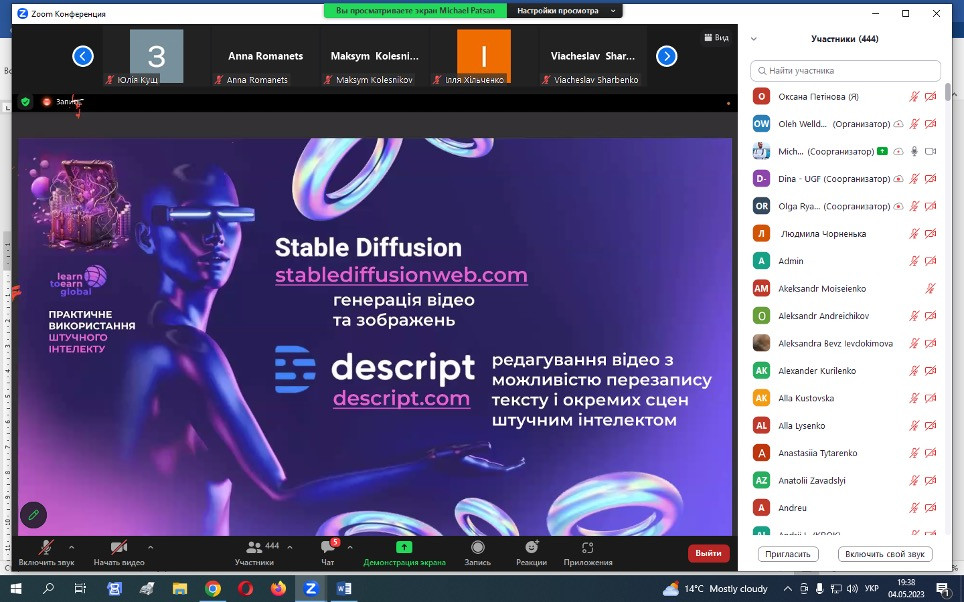Click recording indicator on Dina - UGF row
The image size is (964, 602).
point(898,179)
